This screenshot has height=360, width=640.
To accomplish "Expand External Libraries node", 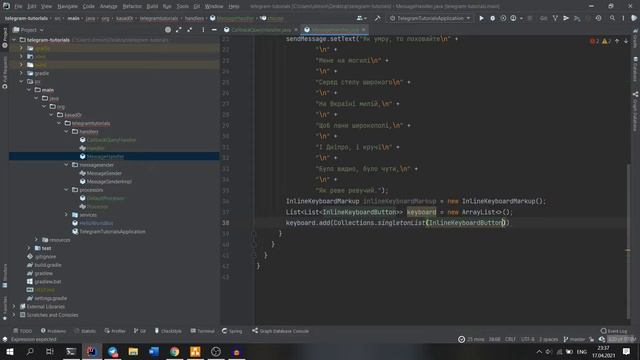I will (x=14, y=307).
